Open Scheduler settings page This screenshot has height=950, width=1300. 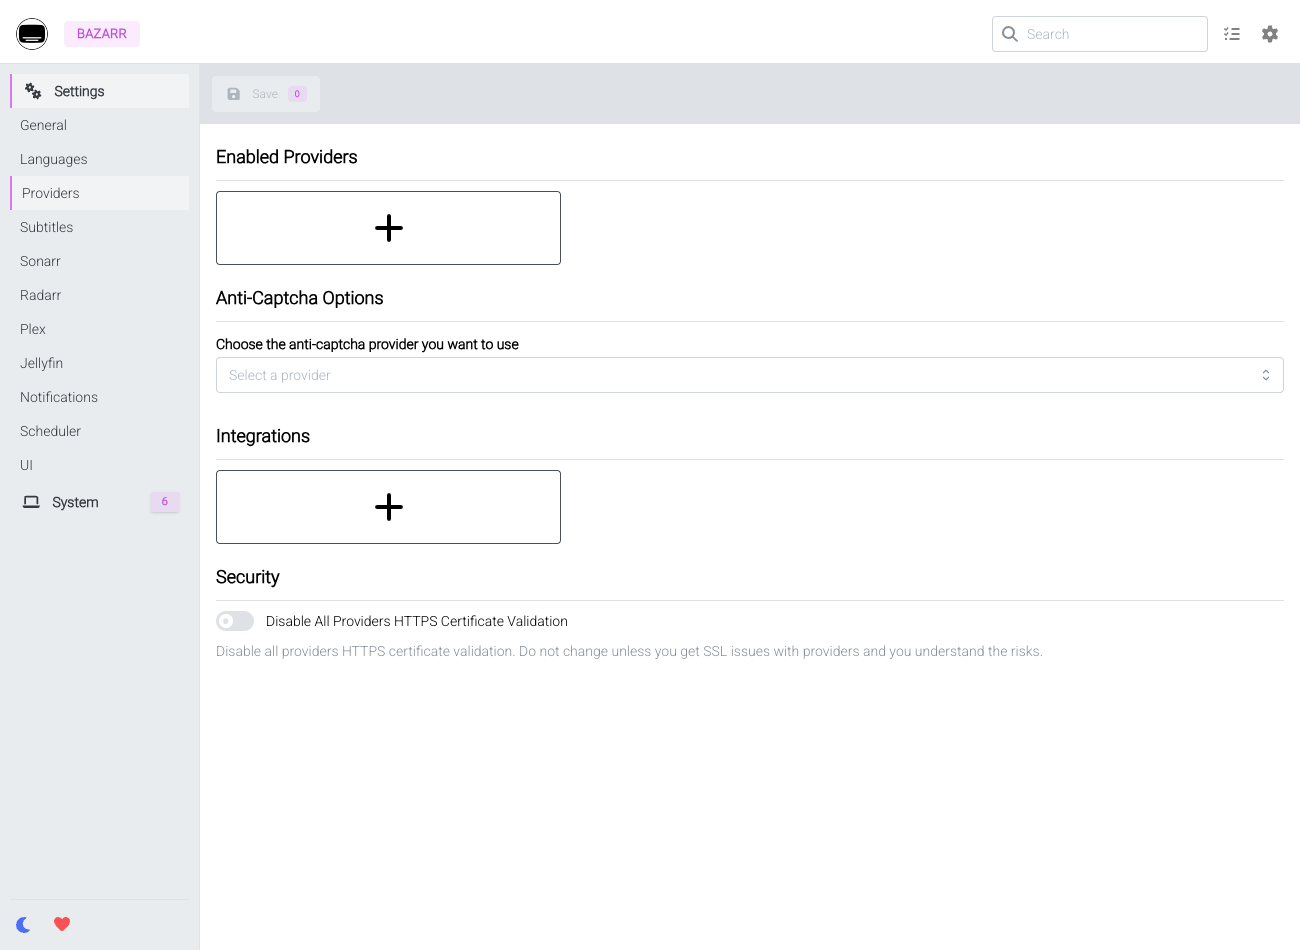(x=100, y=431)
